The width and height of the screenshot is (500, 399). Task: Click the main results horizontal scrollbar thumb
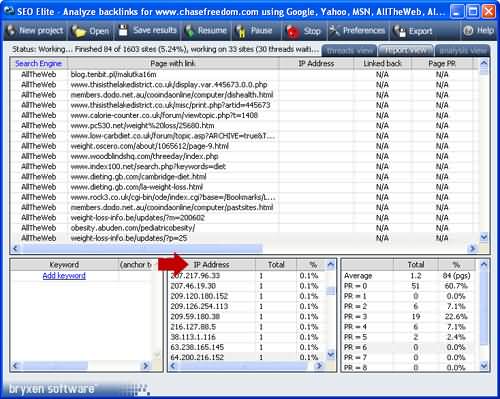pos(141,249)
